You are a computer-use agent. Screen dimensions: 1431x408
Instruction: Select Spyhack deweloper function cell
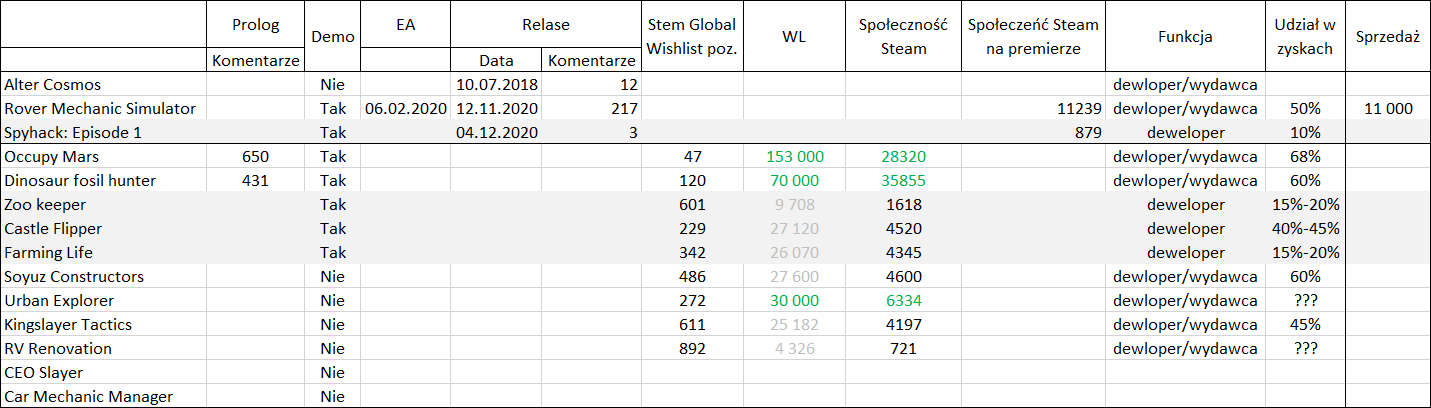pyautogui.click(x=1185, y=133)
